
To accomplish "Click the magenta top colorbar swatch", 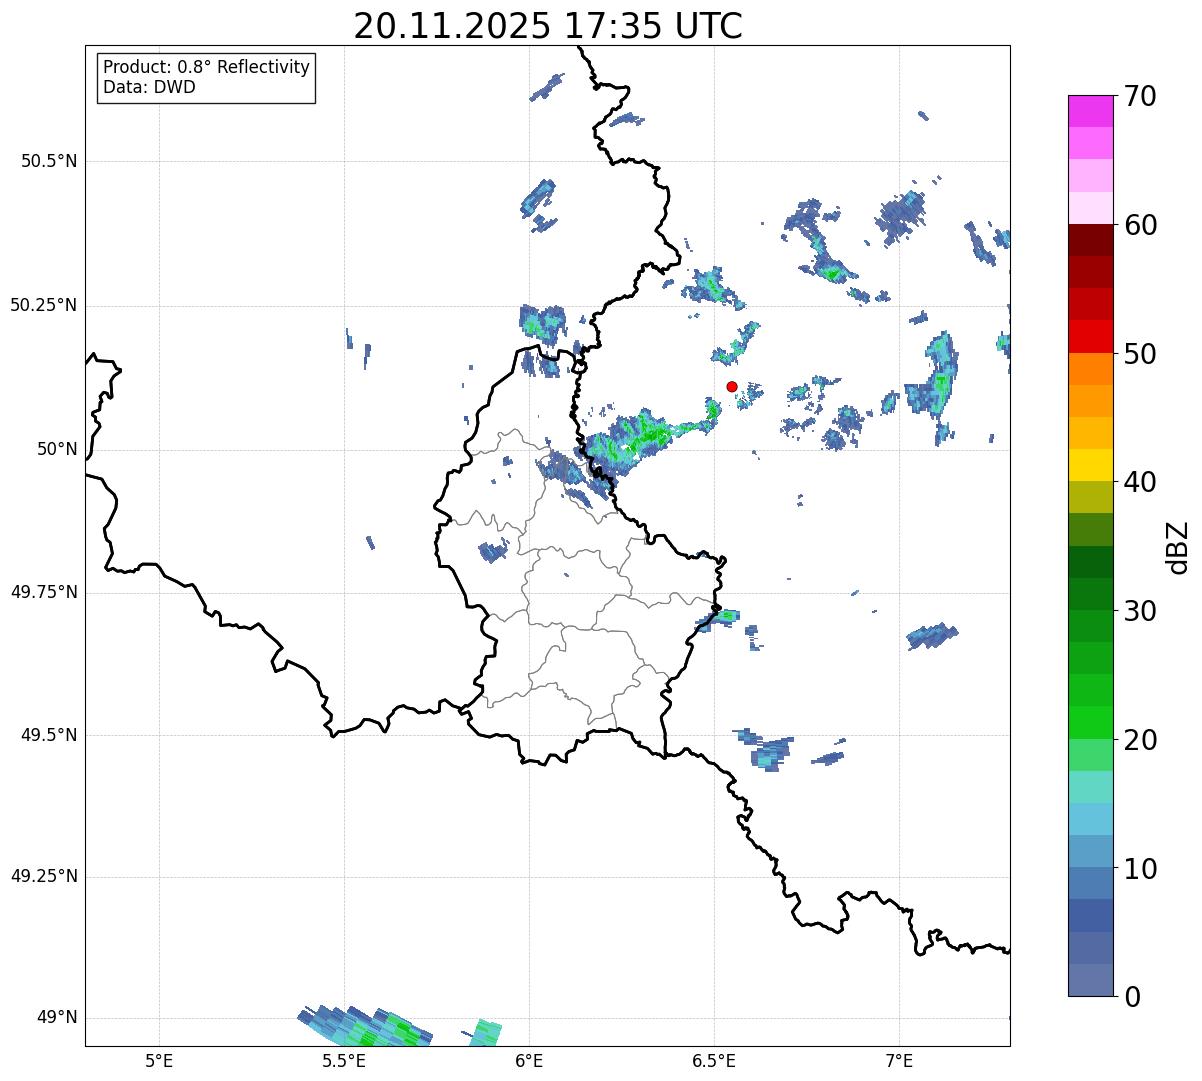I will click(1090, 111).
